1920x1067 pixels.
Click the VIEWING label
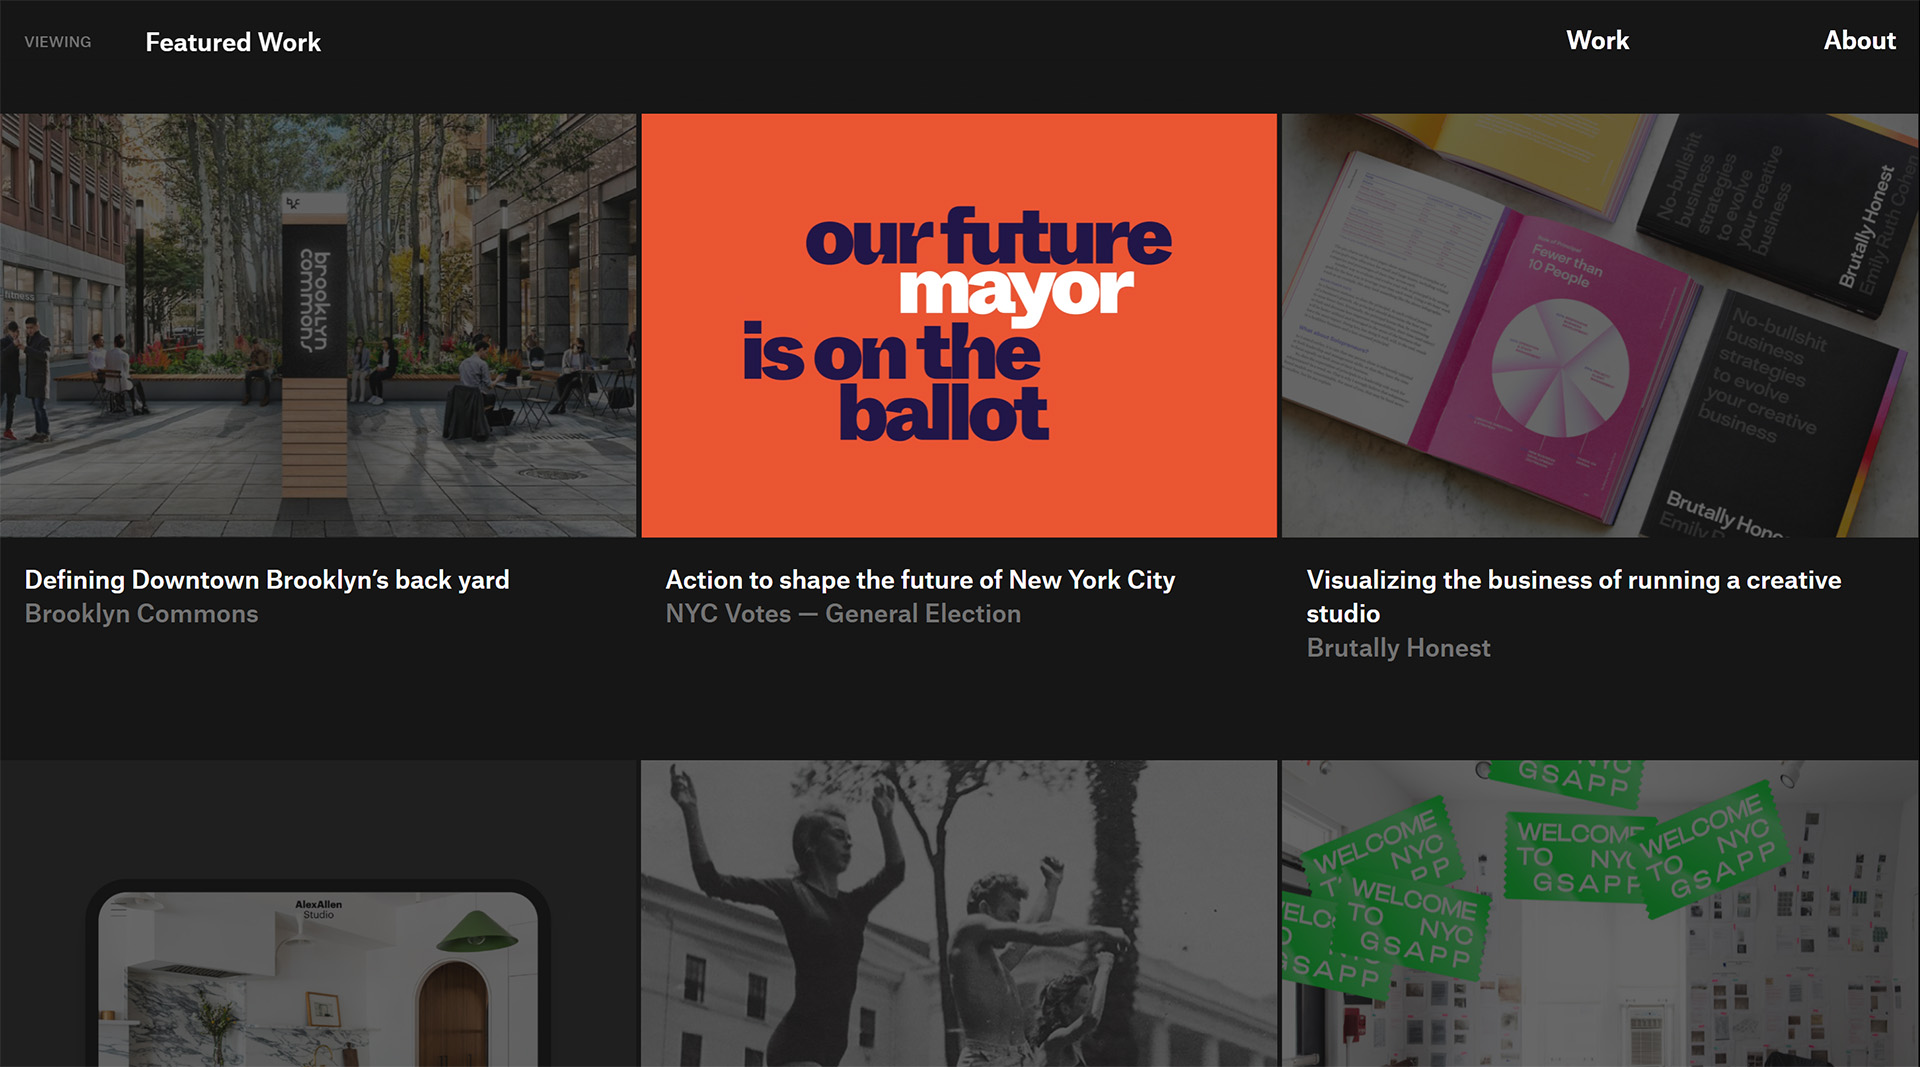tap(58, 42)
